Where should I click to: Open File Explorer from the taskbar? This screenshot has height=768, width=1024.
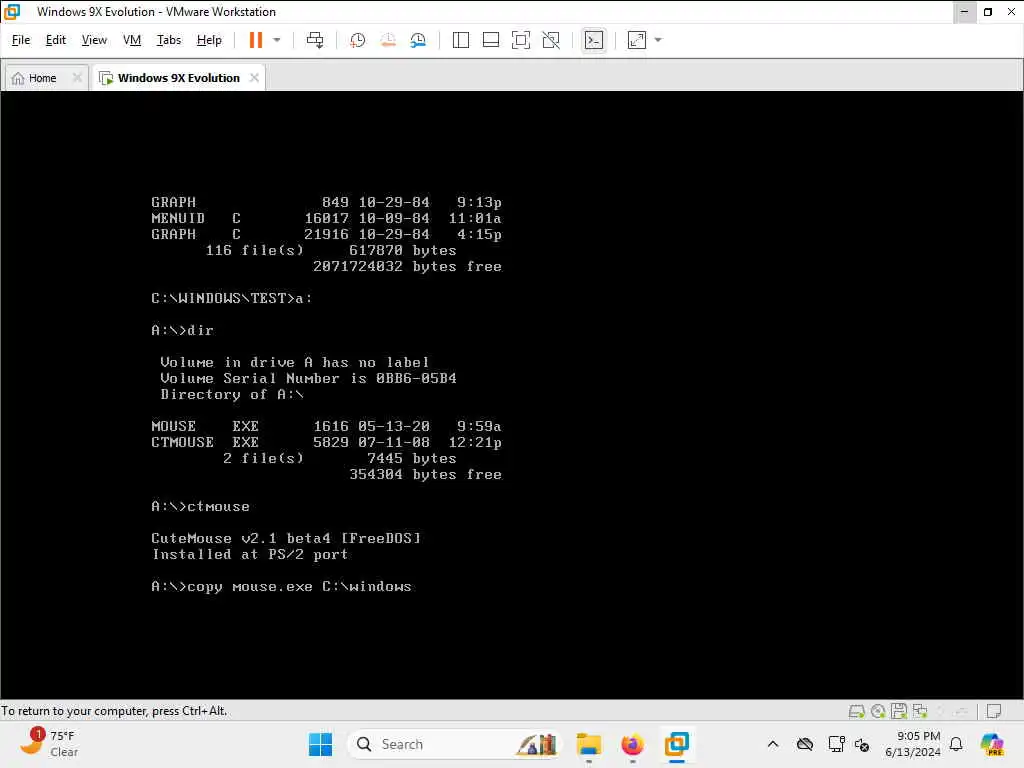pyautogui.click(x=588, y=744)
